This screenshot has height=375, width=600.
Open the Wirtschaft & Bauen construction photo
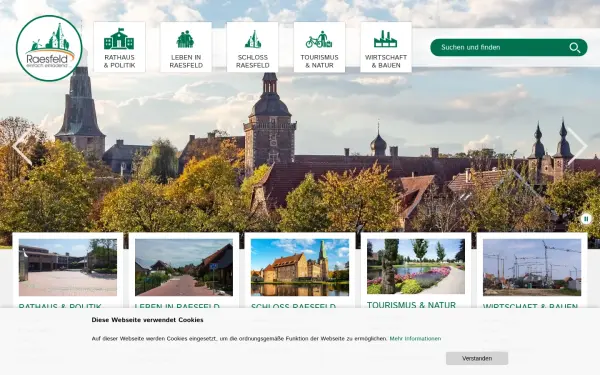click(x=532, y=267)
